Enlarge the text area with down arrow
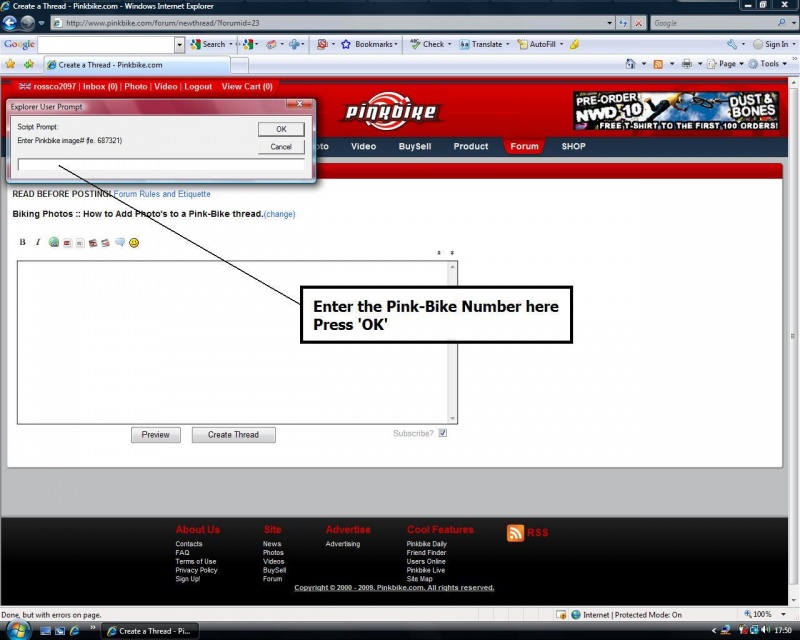 click(x=452, y=253)
